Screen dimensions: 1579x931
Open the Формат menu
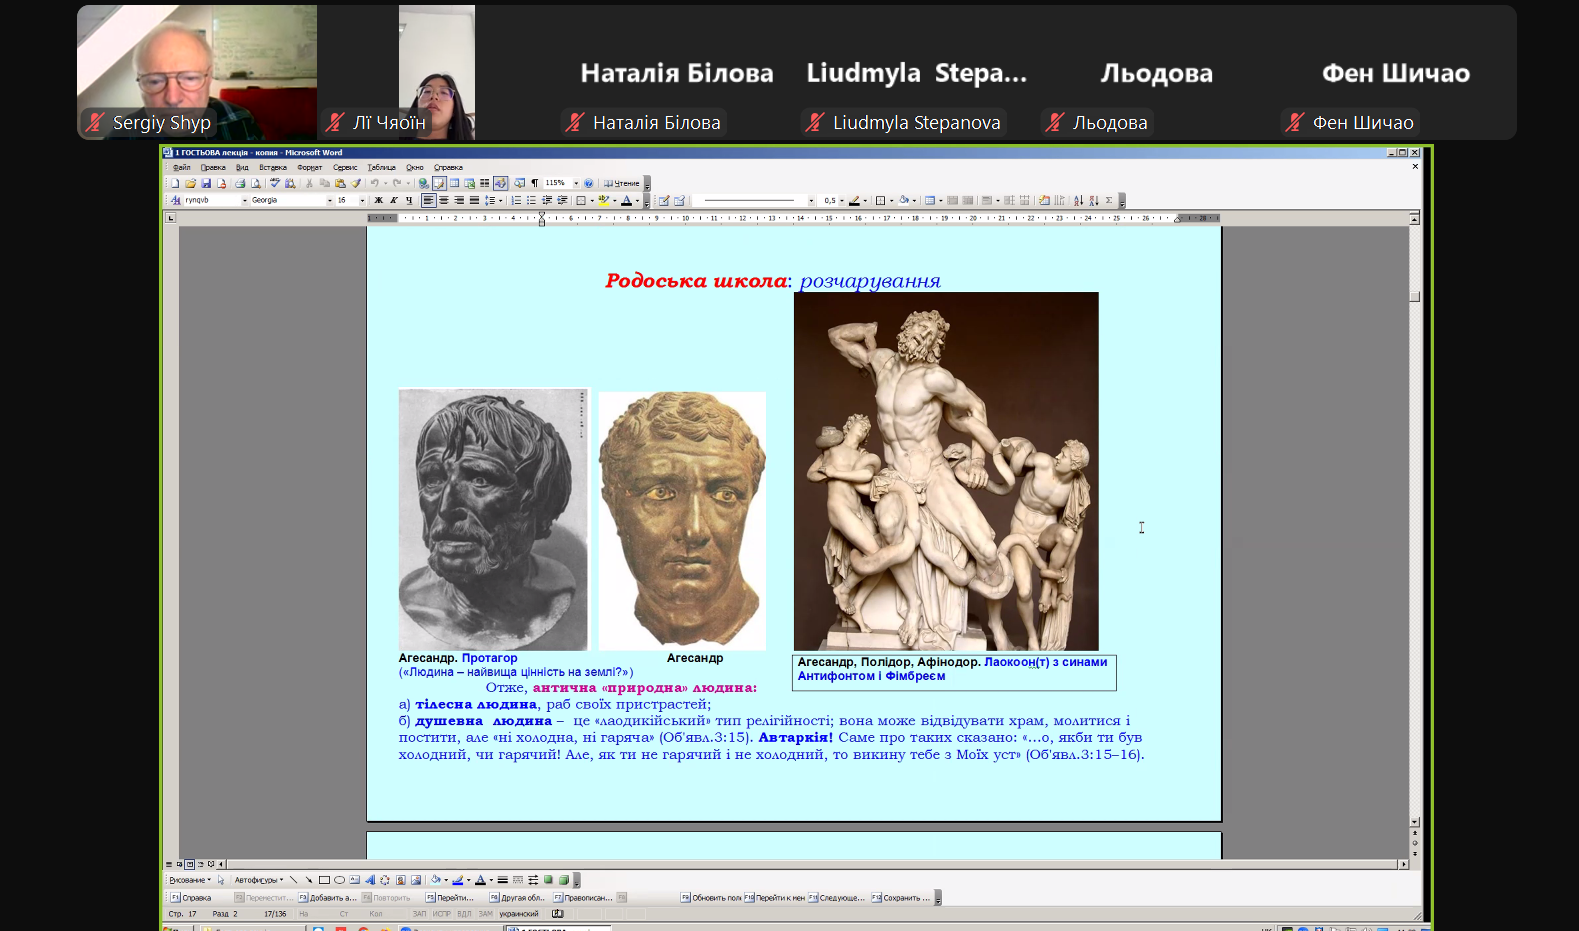310,167
